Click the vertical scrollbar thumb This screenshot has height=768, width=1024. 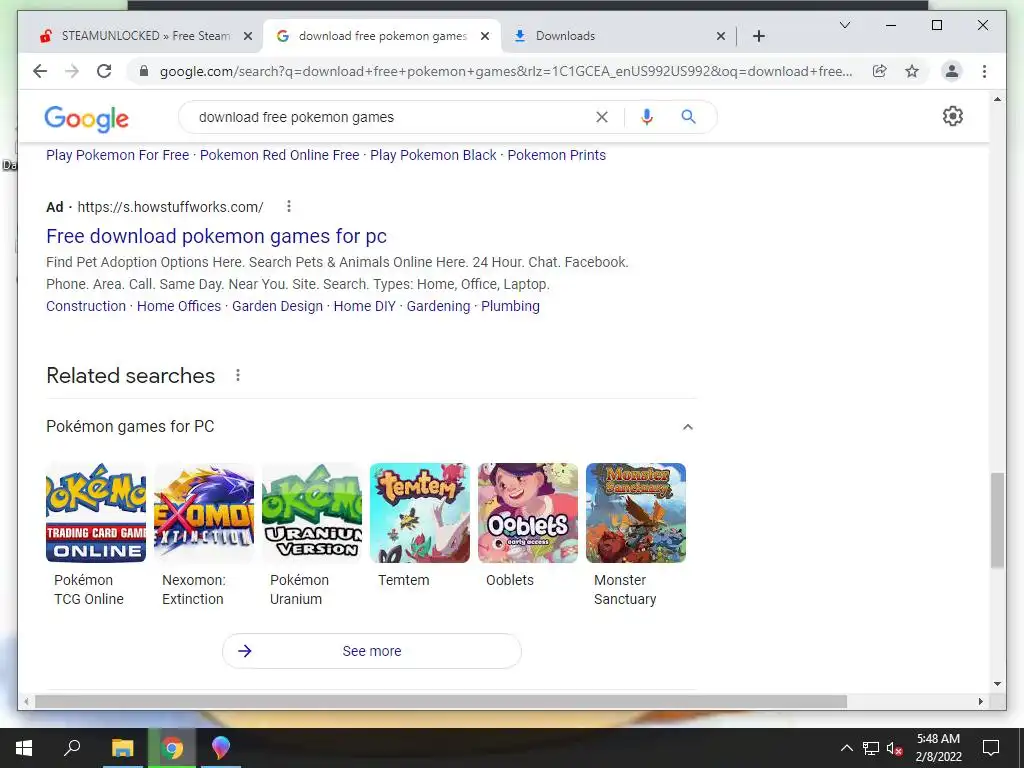[997, 520]
